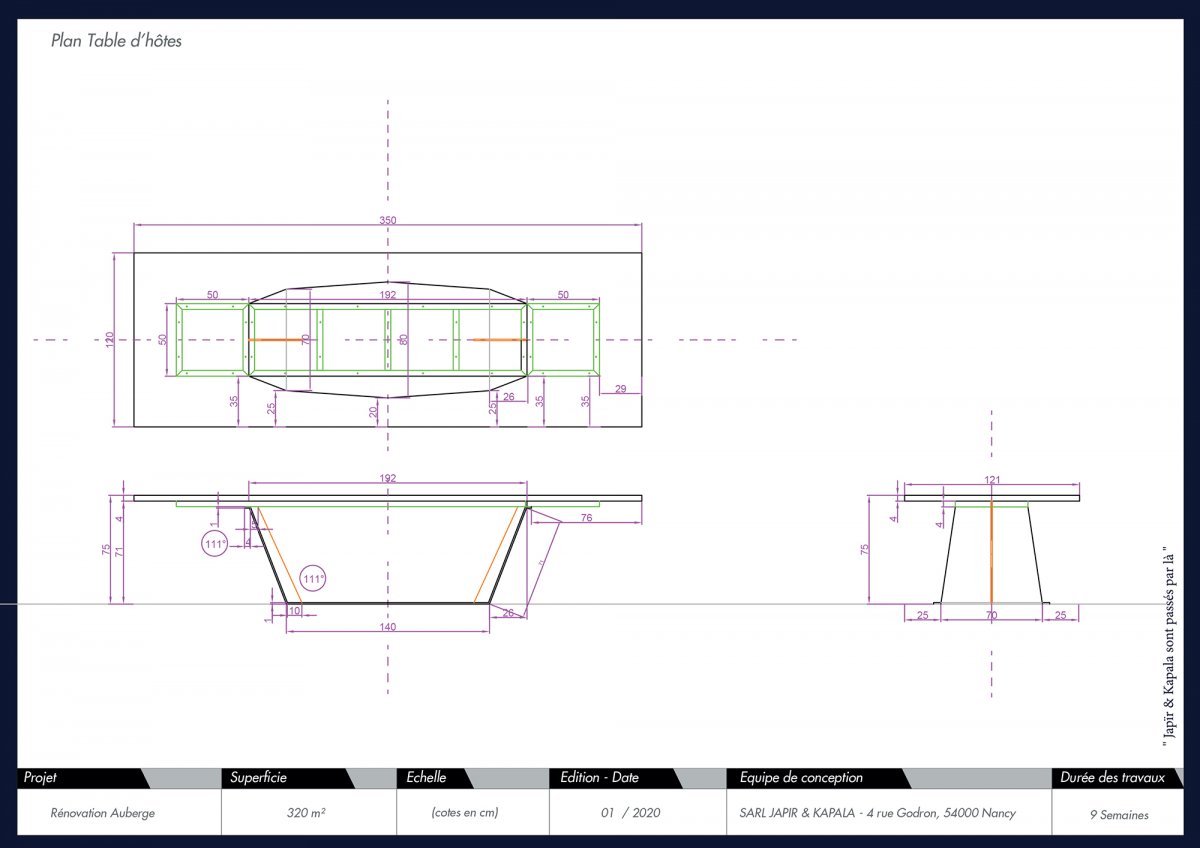Click the circled 111° angle inside table base
The height and width of the screenshot is (848, 1200).
(314, 579)
